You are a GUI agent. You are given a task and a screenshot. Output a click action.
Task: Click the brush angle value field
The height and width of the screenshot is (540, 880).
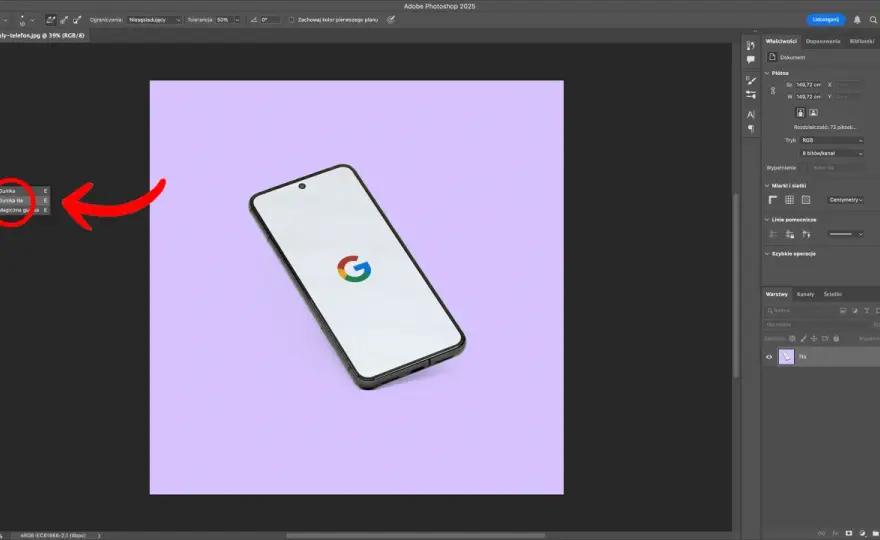tap(269, 20)
